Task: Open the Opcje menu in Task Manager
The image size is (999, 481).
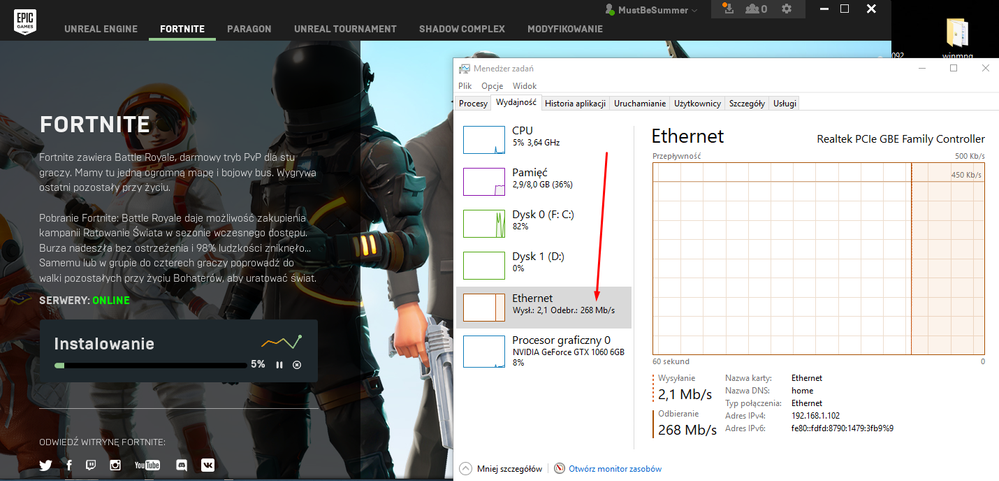Action: coord(492,86)
